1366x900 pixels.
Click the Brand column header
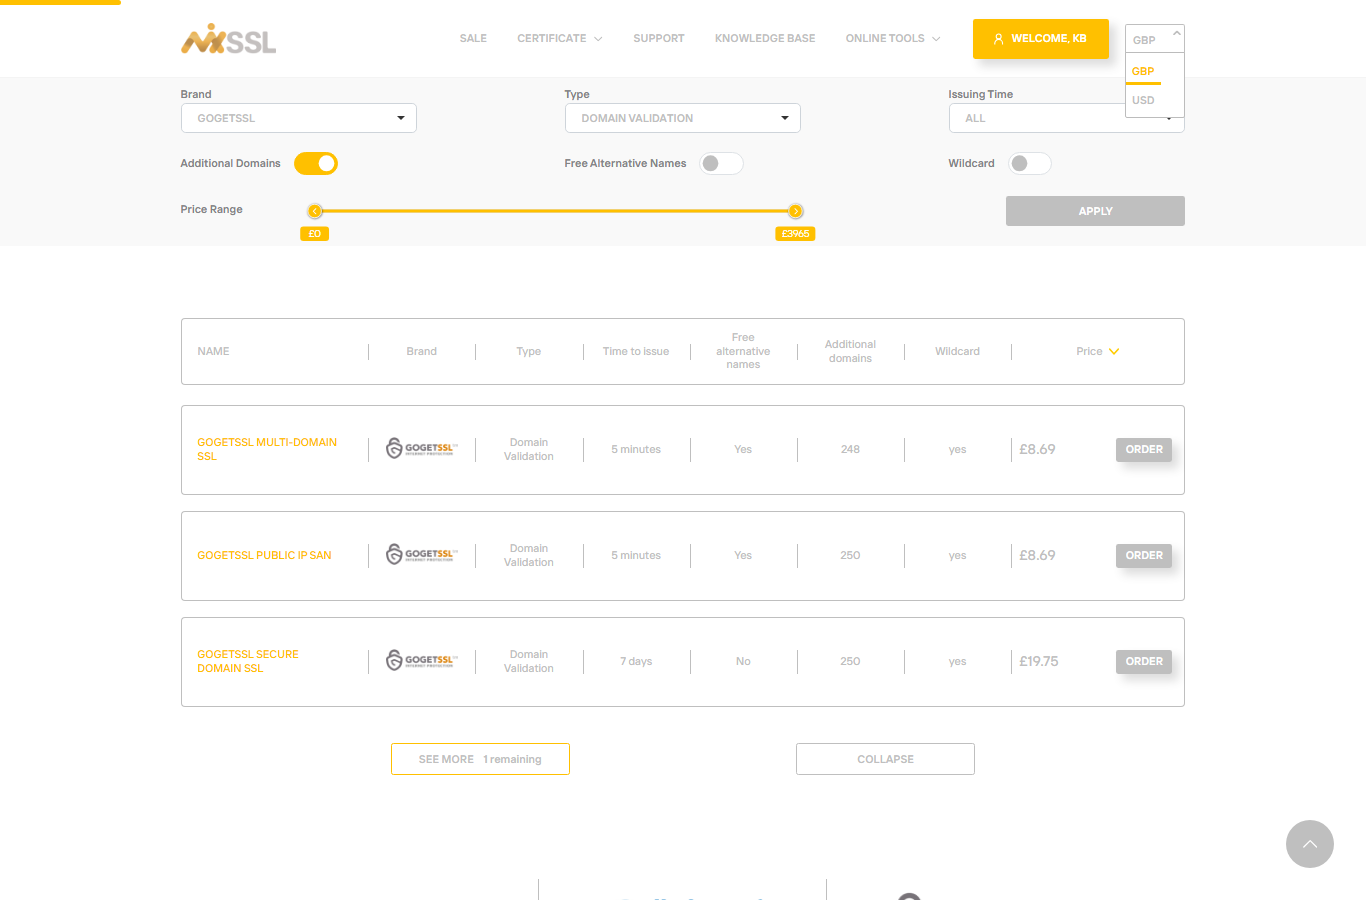[422, 351]
